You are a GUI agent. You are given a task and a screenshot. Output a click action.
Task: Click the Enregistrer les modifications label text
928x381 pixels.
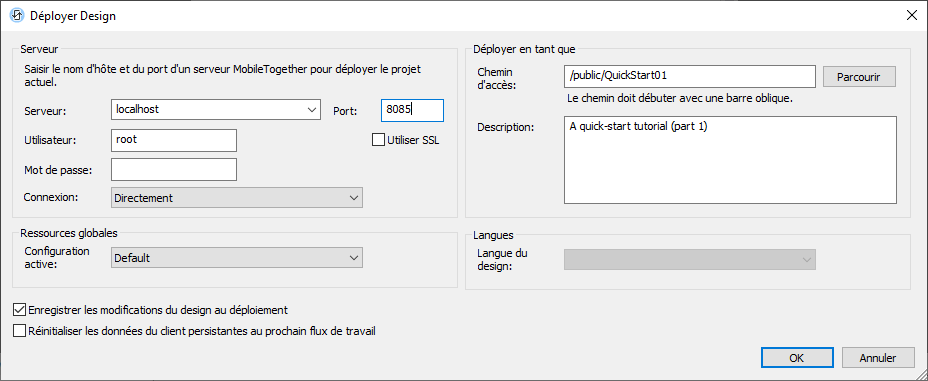click(158, 309)
